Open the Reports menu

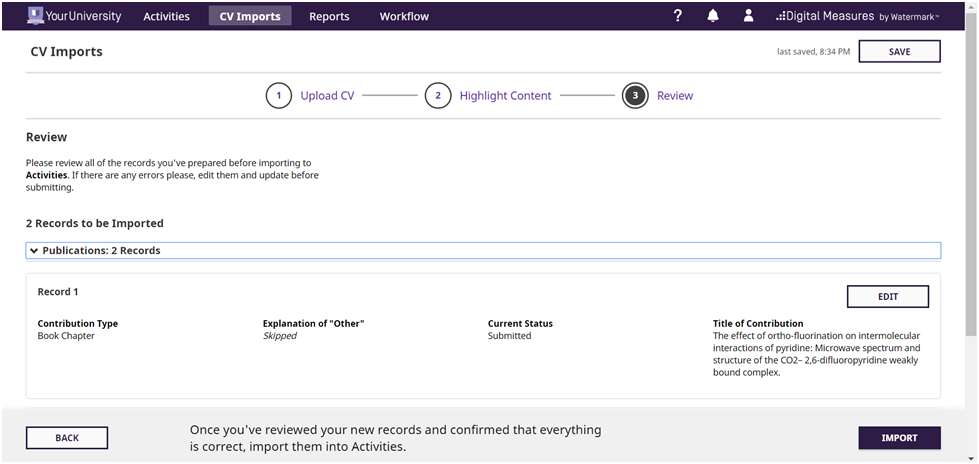click(x=329, y=17)
